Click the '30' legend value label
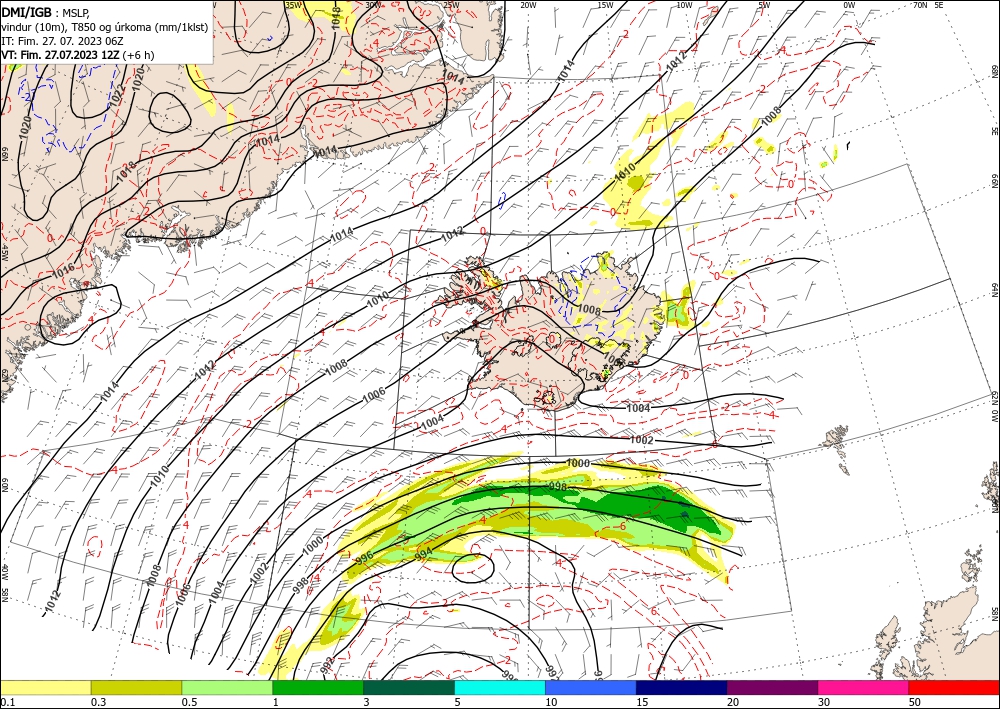Viewport: 1000px width, 709px height. (x=824, y=702)
